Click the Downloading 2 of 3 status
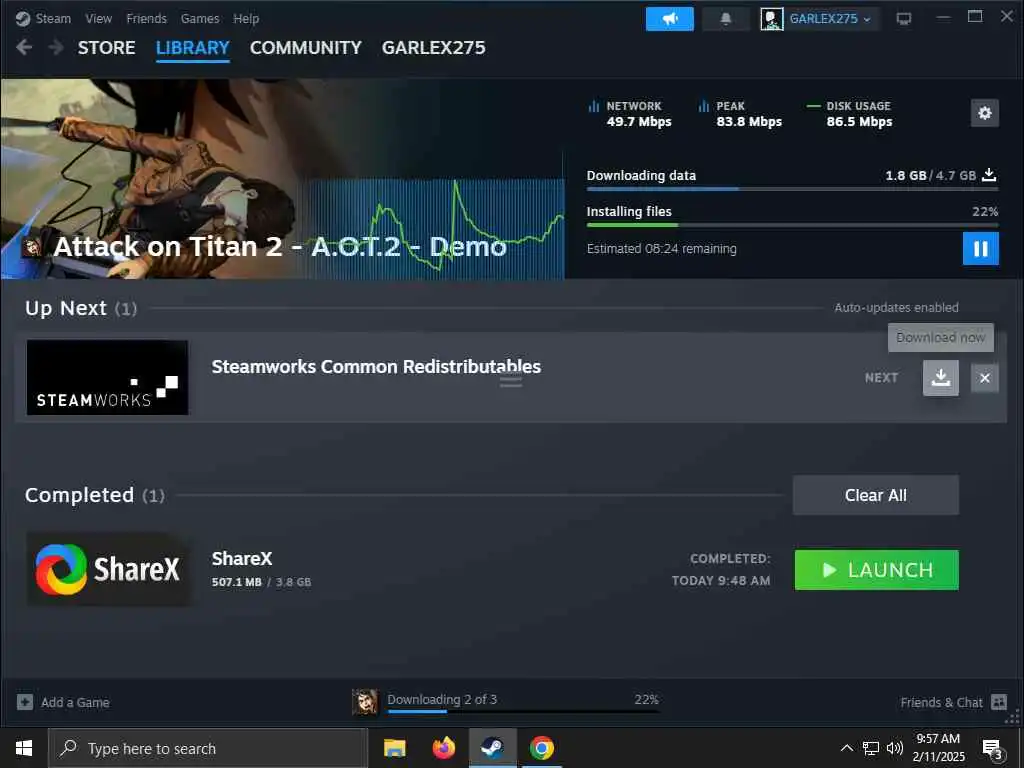Image resolution: width=1024 pixels, height=768 pixels. tap(442, 699)
